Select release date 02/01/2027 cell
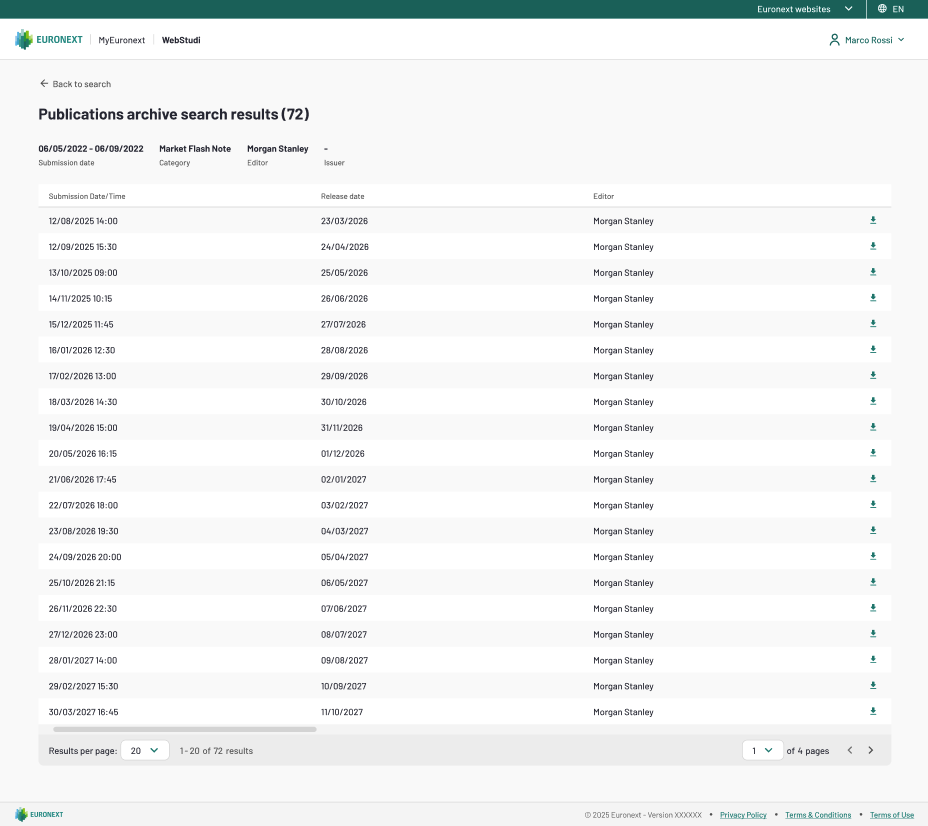 pyautogui.click(x=343, y=479)
